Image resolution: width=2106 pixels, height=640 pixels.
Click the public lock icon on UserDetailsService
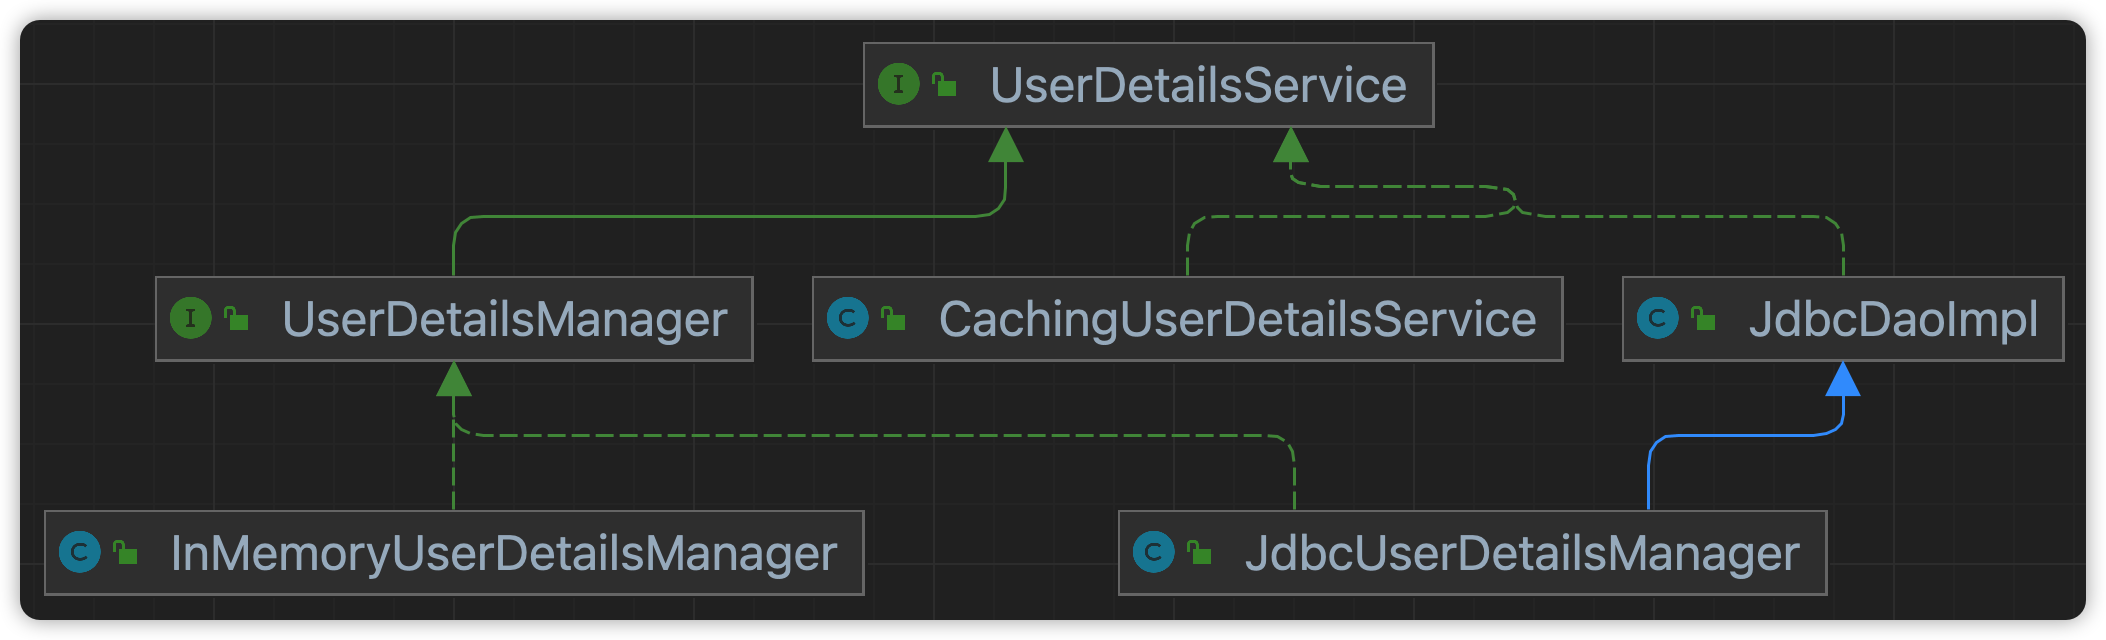coord(944,85)
